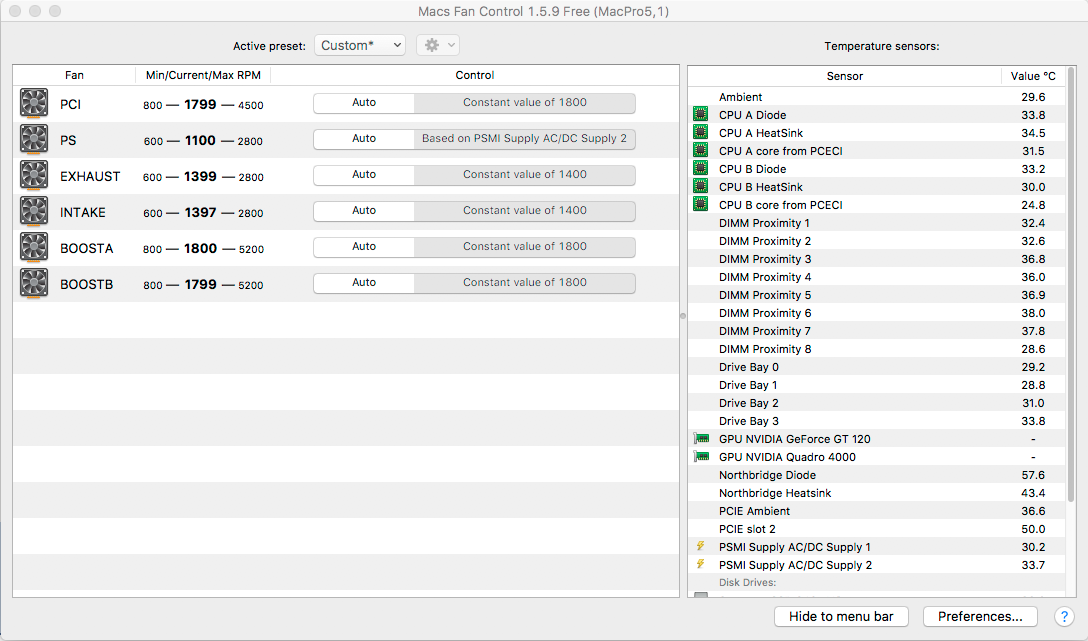The width and height of the screenshot is (1088, 641).
Task: Click the BOOSTB fan icon
Action: [34, 284]
